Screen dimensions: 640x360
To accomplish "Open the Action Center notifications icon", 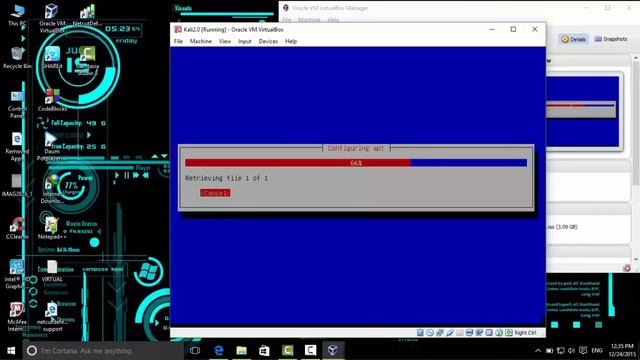I will coord(583,351).
